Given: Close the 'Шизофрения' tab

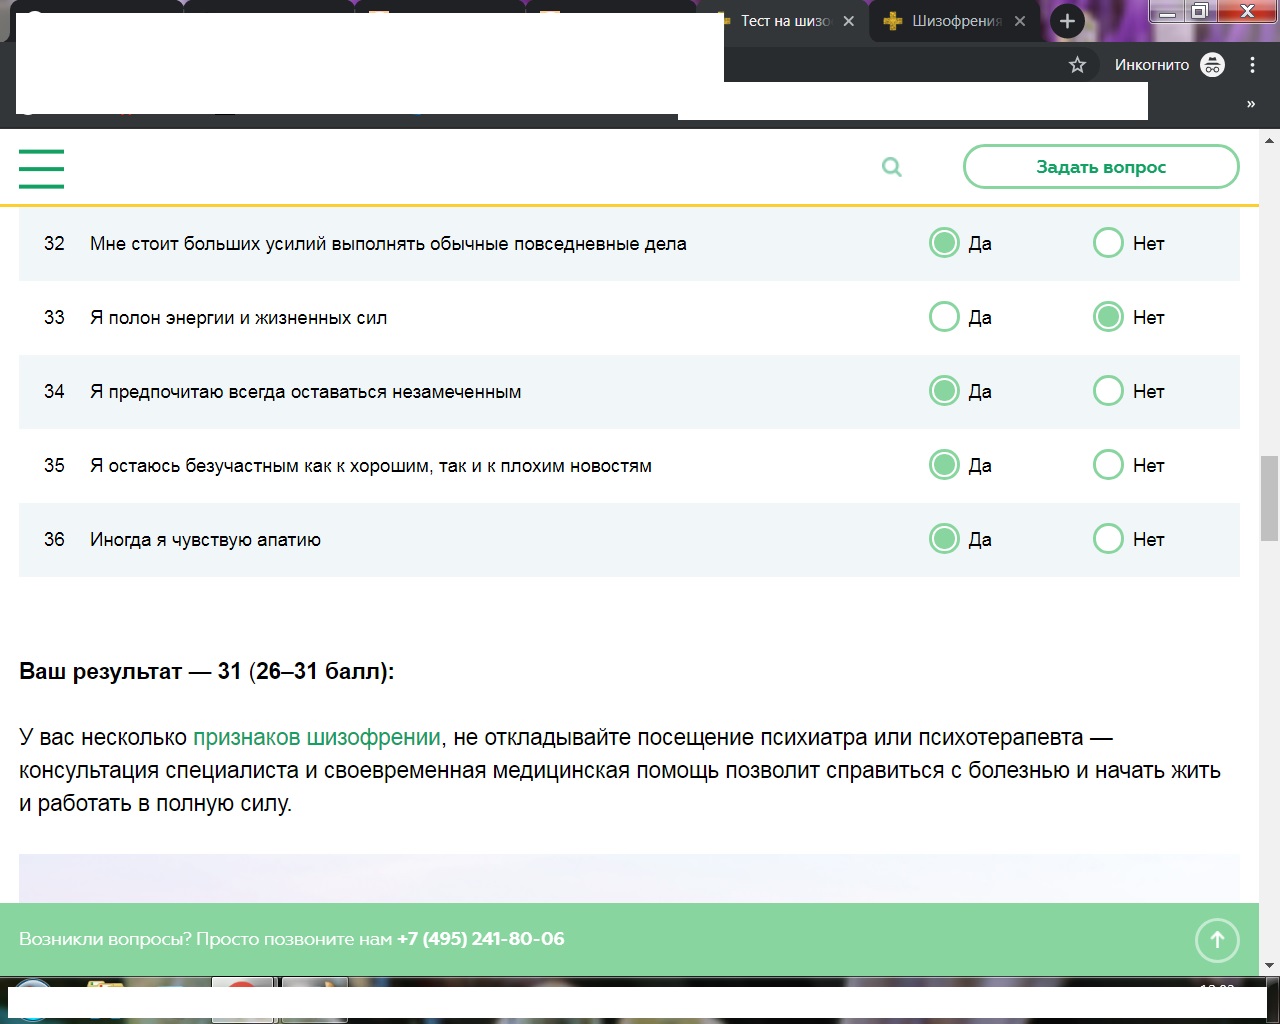Looking at the screenshot, I should [1020, 21].
